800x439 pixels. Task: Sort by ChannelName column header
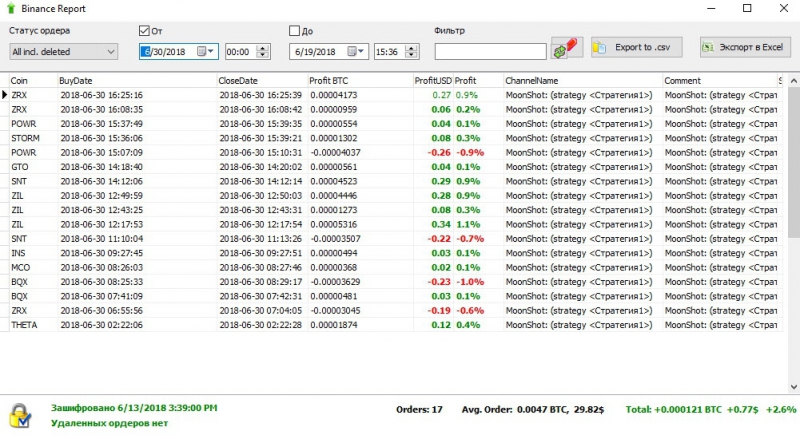tap(582, 81)
